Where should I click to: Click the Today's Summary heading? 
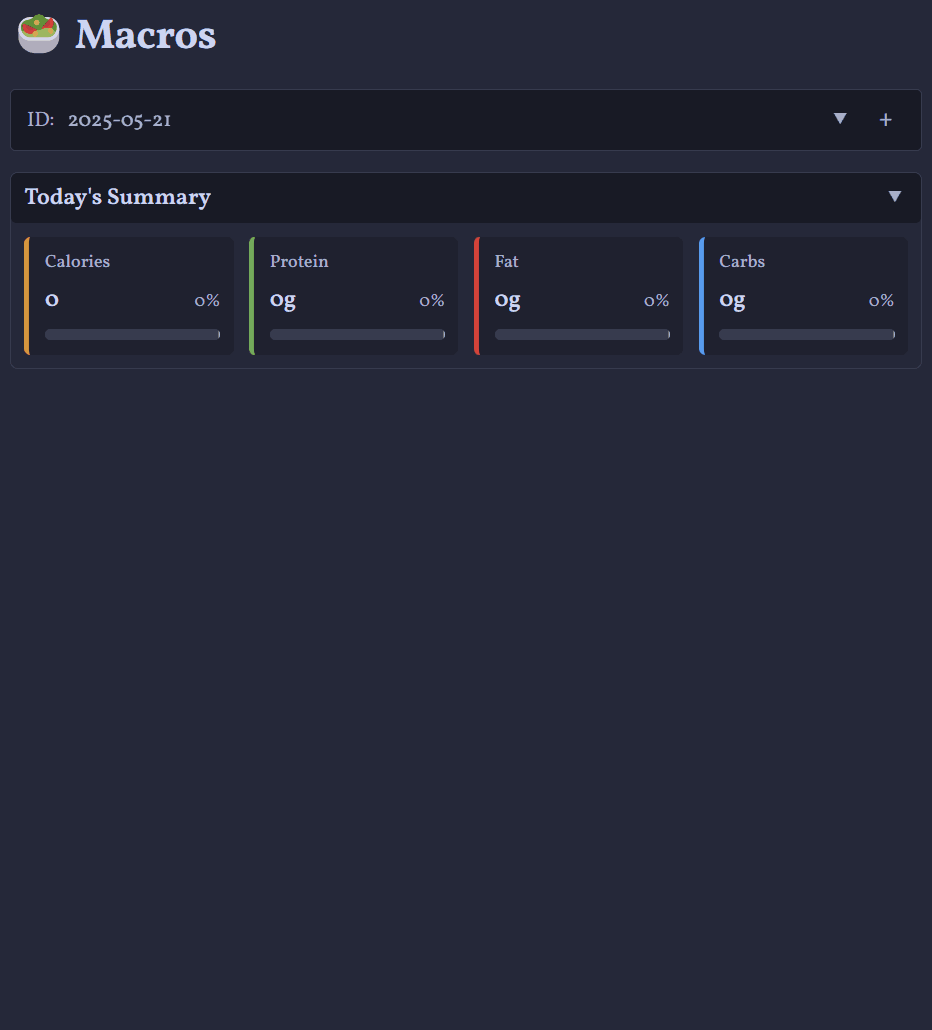tap(118, 197)
